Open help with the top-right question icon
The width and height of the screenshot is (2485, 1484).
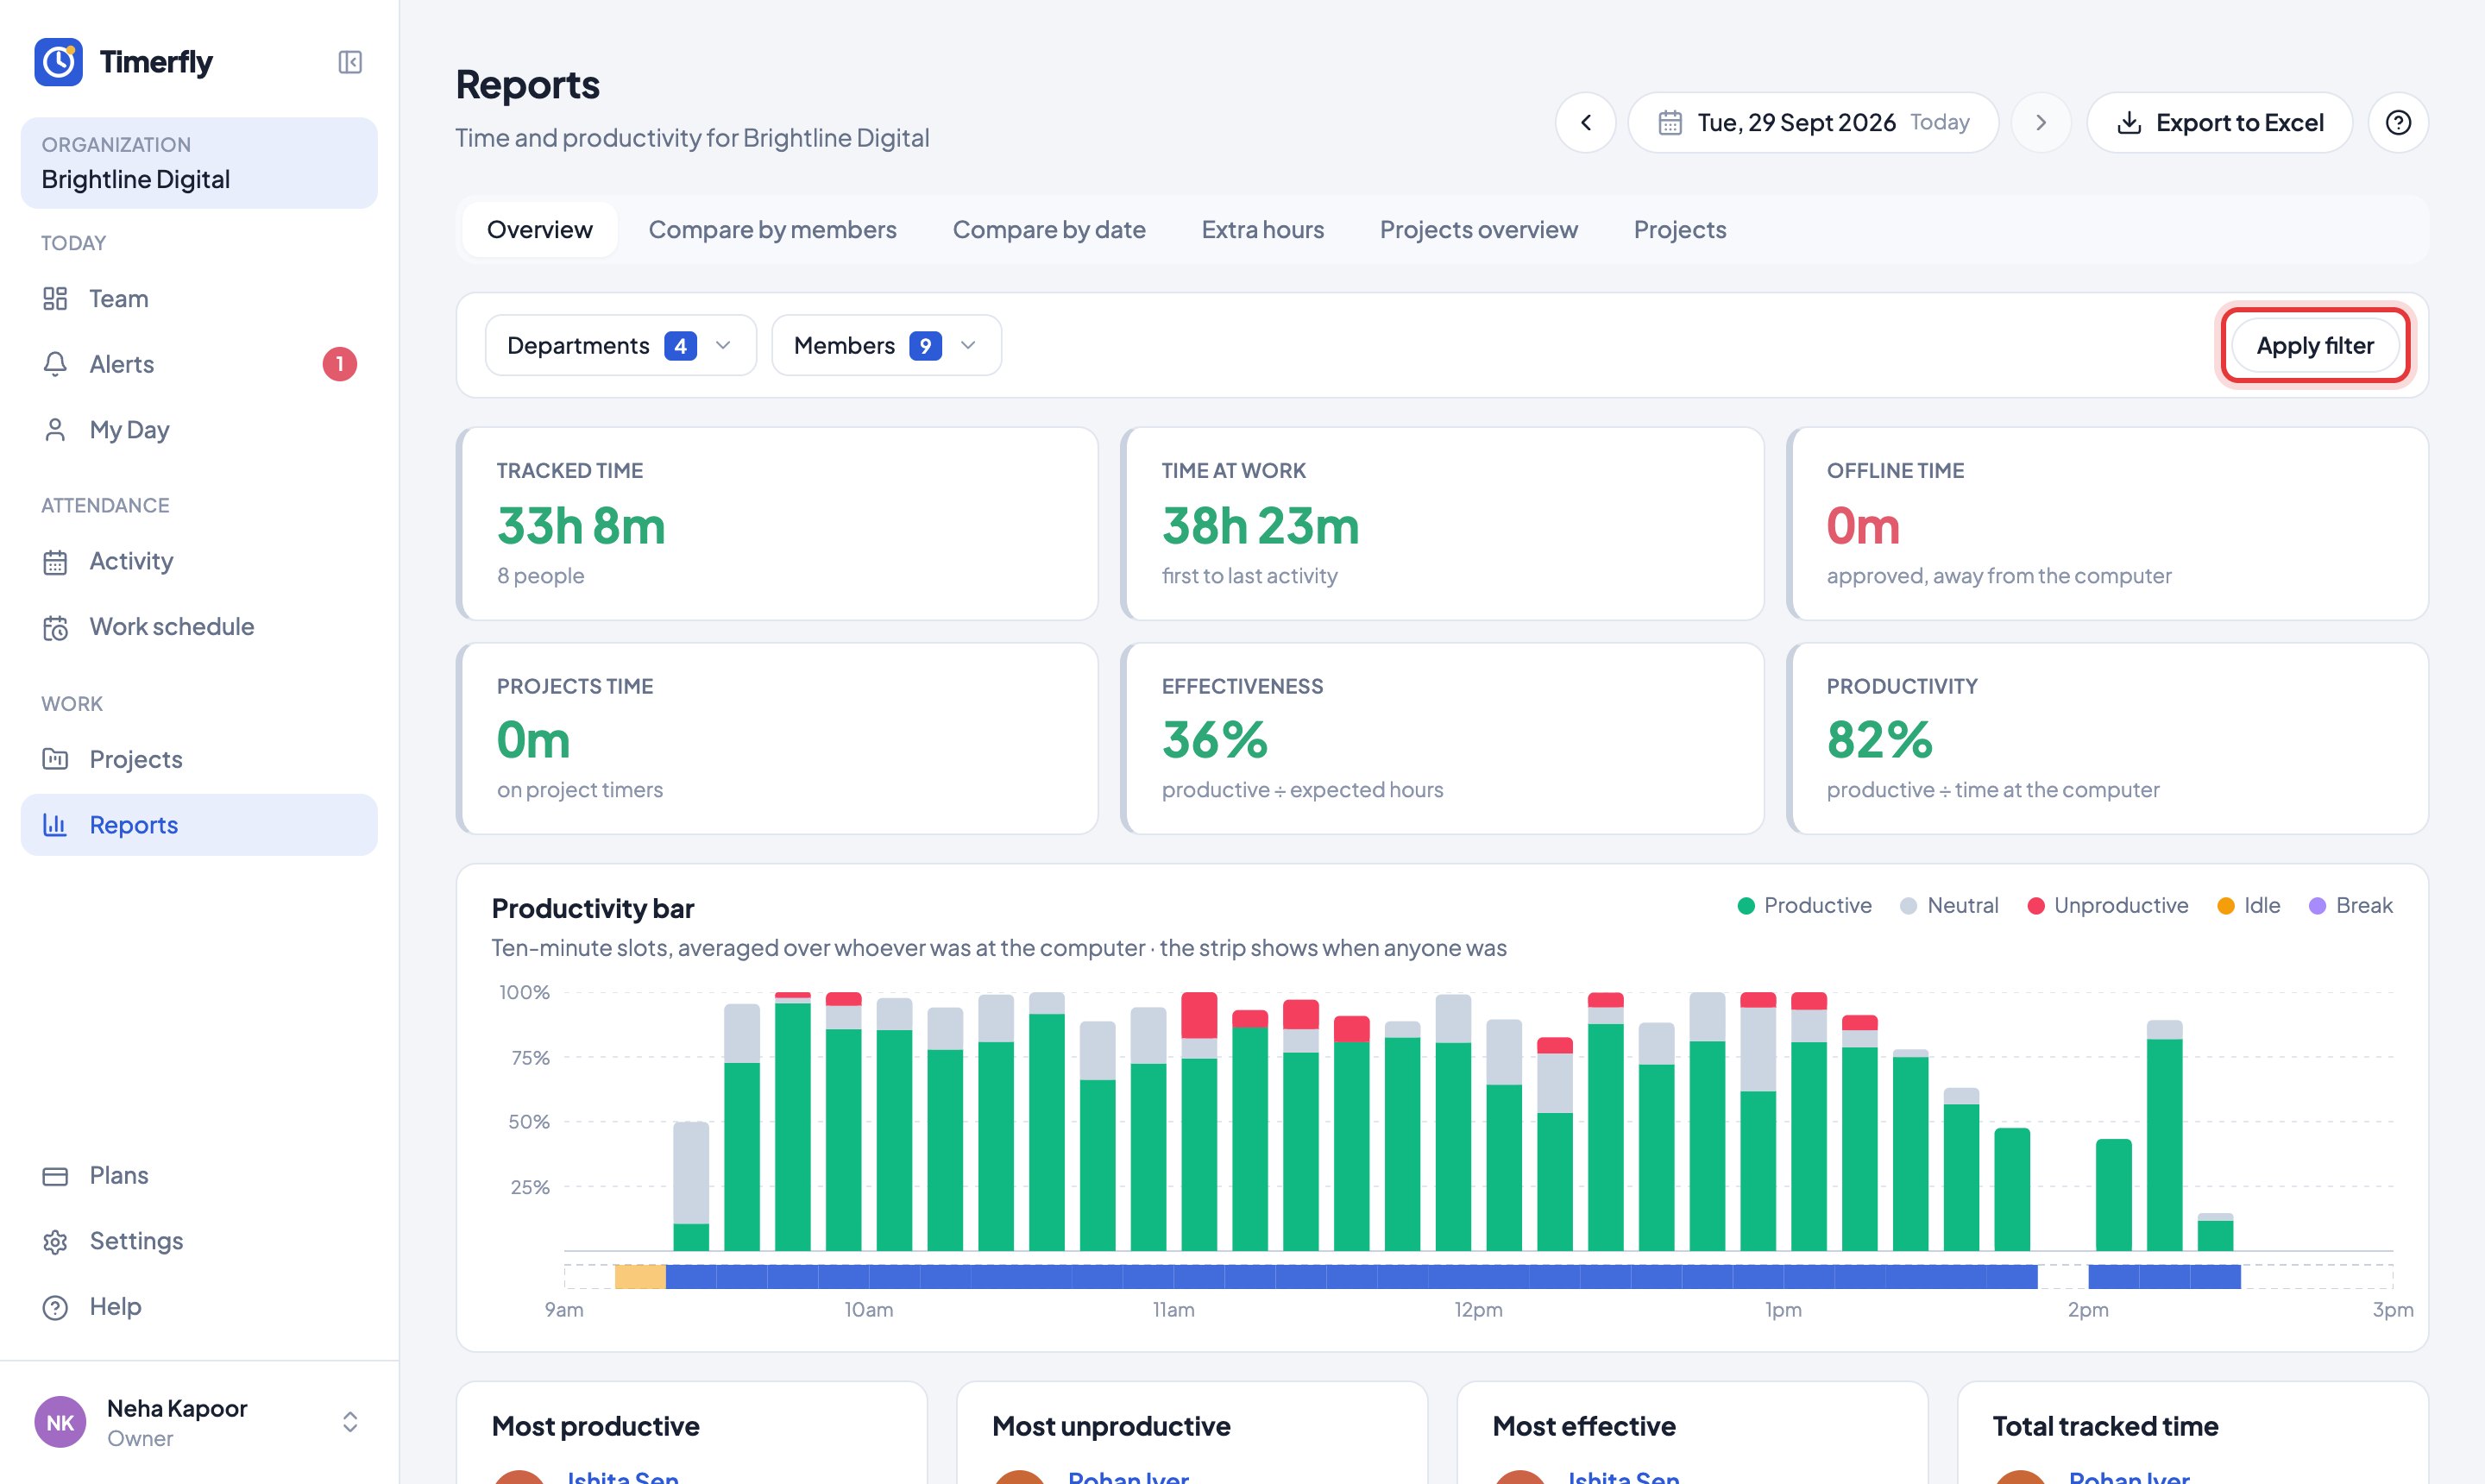coord(2398,122)
